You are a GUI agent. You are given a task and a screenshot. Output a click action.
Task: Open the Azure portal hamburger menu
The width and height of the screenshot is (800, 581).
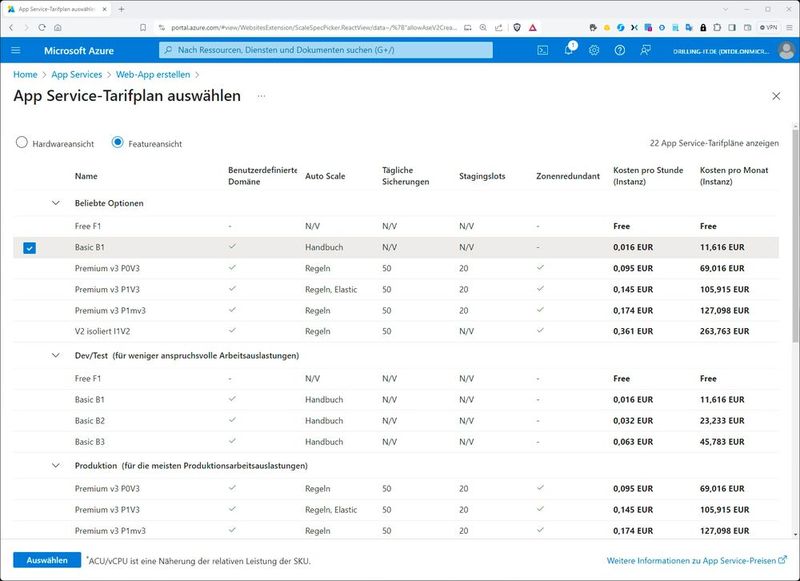(x=15, y=50)
